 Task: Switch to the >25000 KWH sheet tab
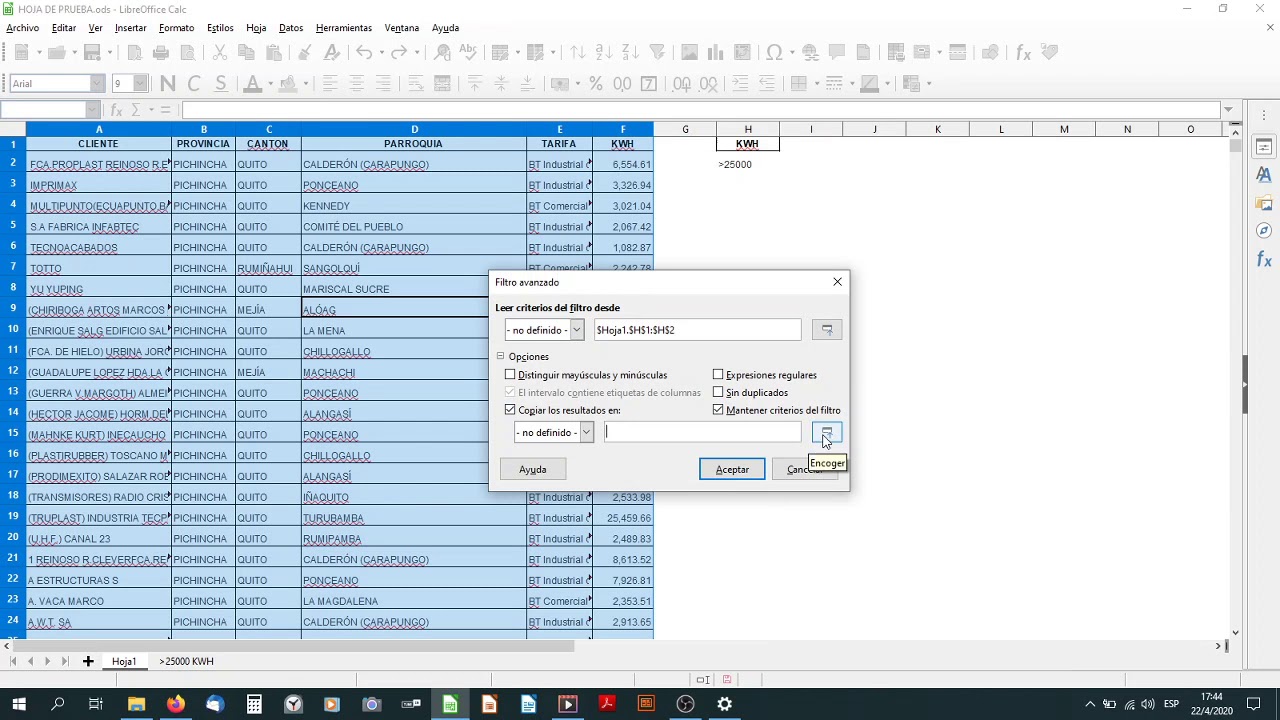pos(186,661)
